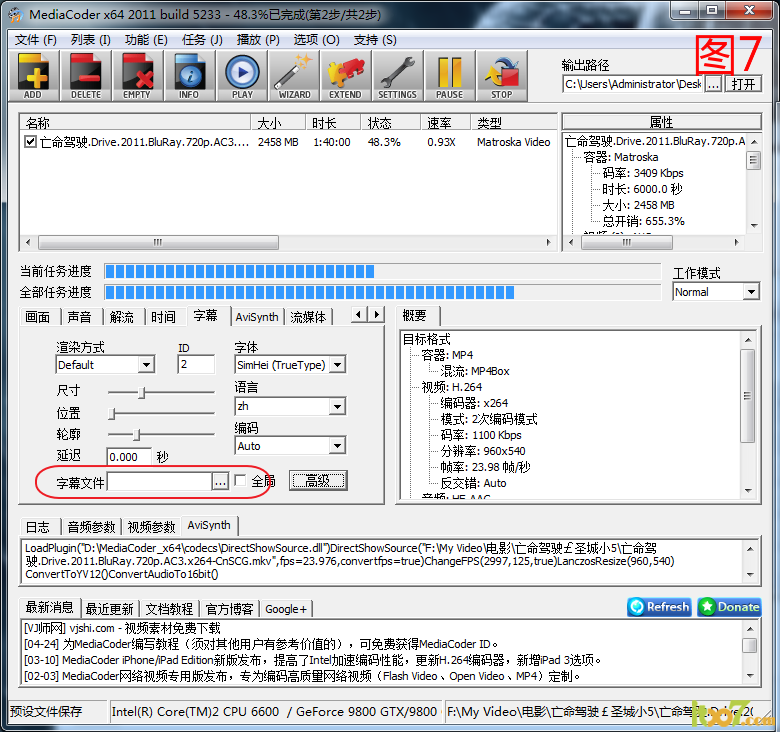Click the EMPTY list toolbar icon
This screenshot has width=780, height=732.
137,75
